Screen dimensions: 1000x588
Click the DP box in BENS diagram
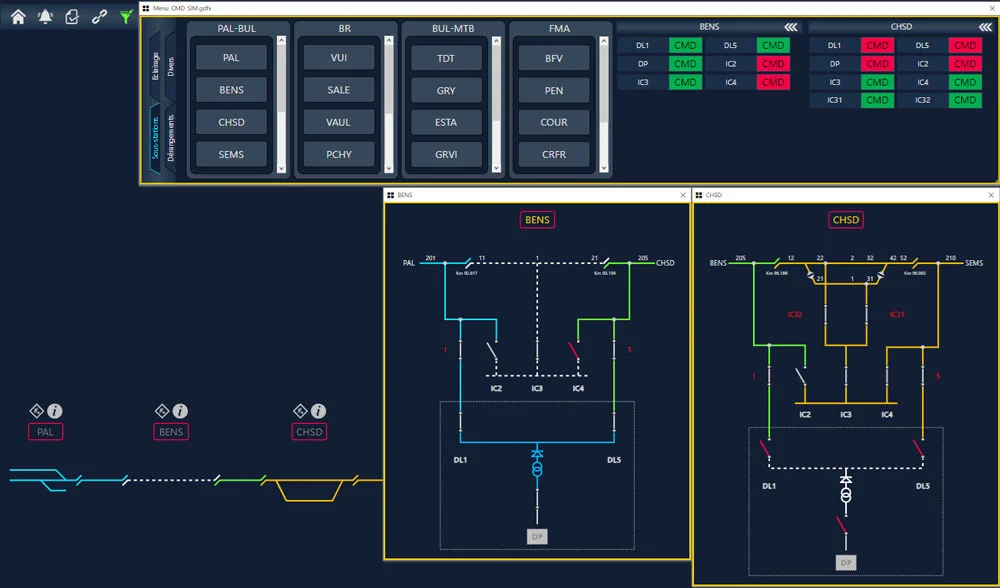pyautogui.click(x=537, y=537)
